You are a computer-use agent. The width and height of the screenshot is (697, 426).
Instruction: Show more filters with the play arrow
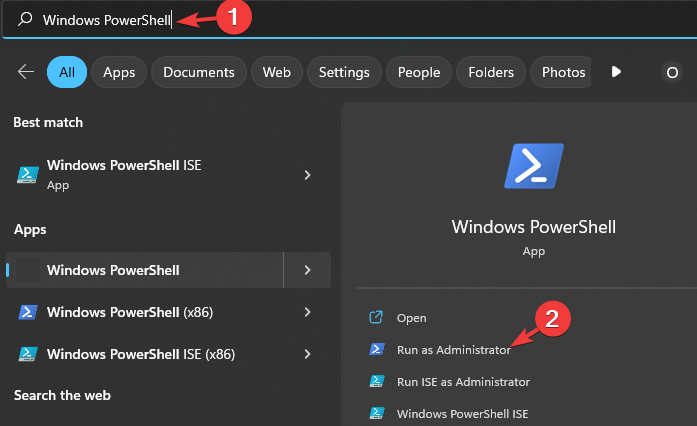pos(616,72)
